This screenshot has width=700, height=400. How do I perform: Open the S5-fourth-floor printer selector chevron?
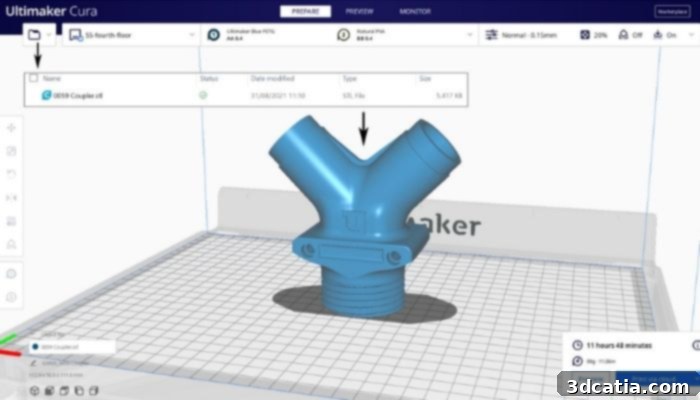[192, 35]
